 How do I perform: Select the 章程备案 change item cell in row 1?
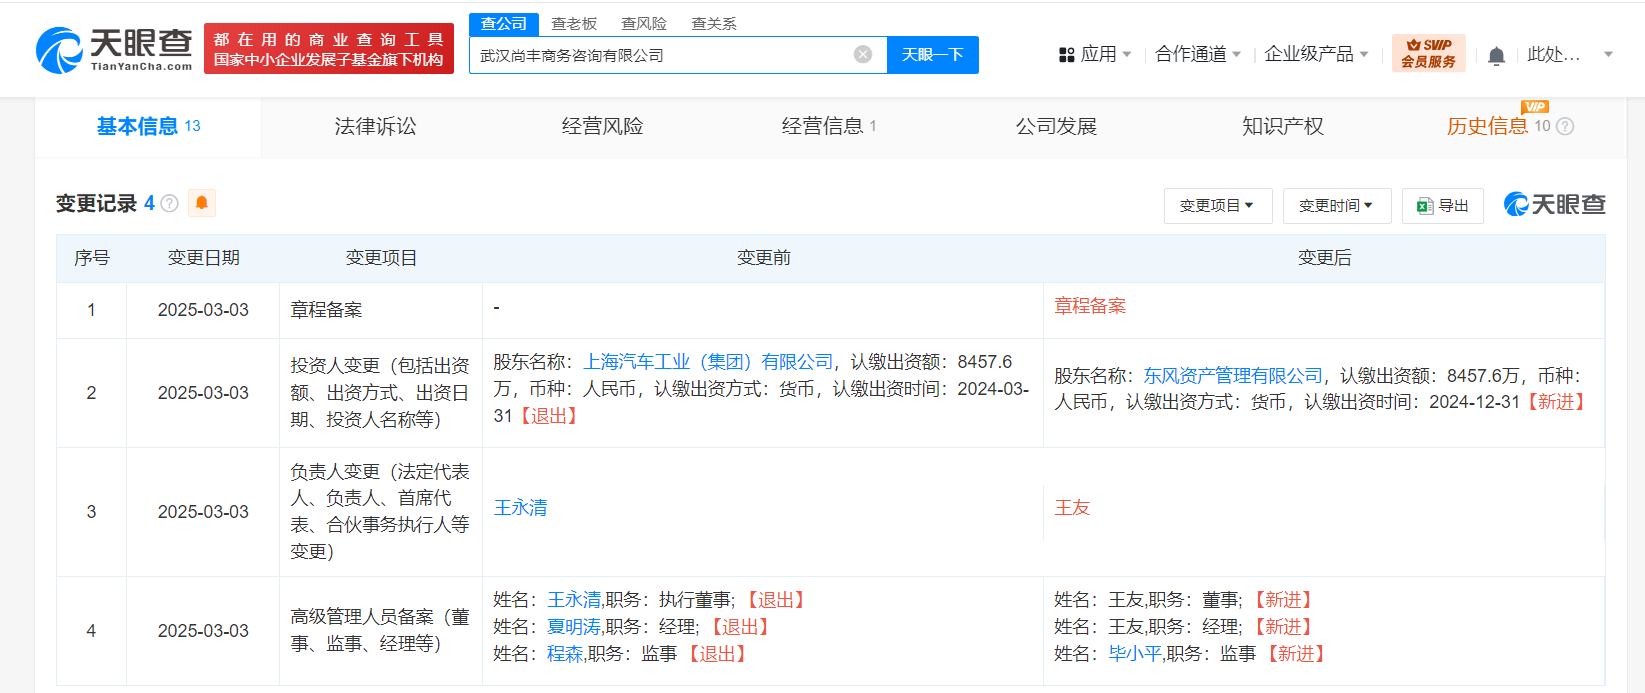[x=380, y=310]
